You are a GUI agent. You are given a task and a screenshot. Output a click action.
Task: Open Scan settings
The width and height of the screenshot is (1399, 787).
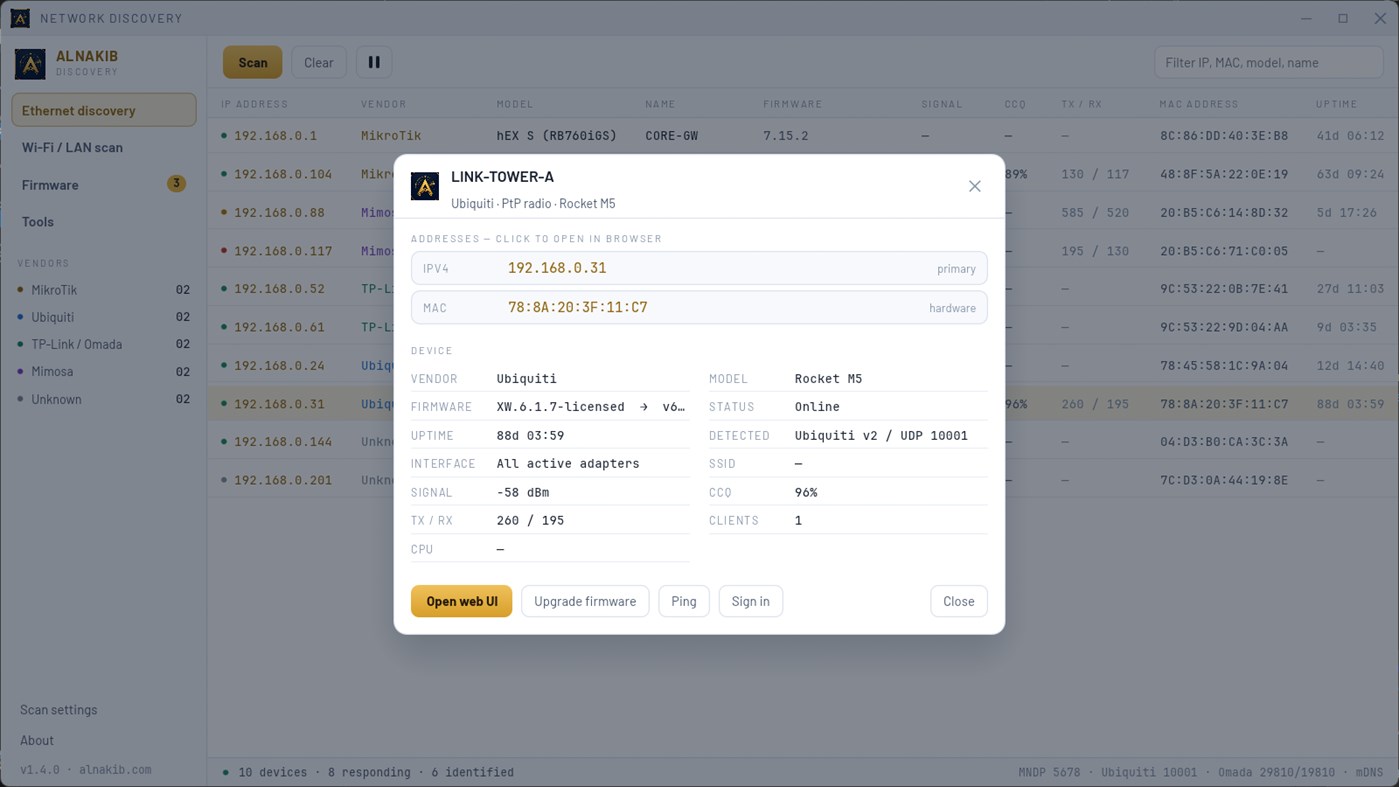click(x=59, y=709)
